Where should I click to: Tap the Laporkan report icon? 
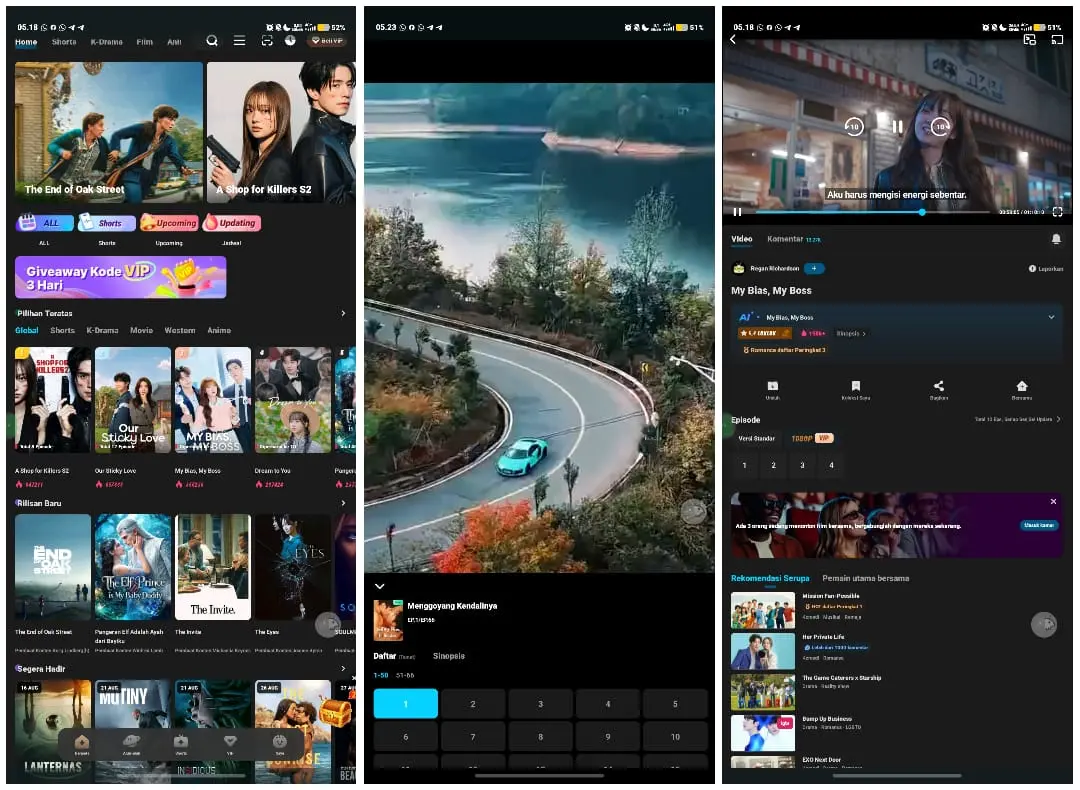pyautogui.click(x=1032, y=269)
